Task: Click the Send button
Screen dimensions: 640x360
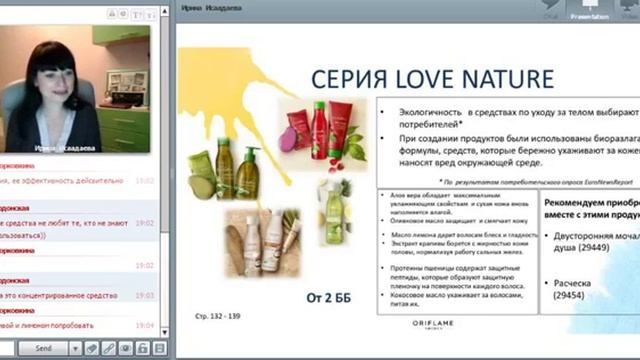Action: point(43,349)
